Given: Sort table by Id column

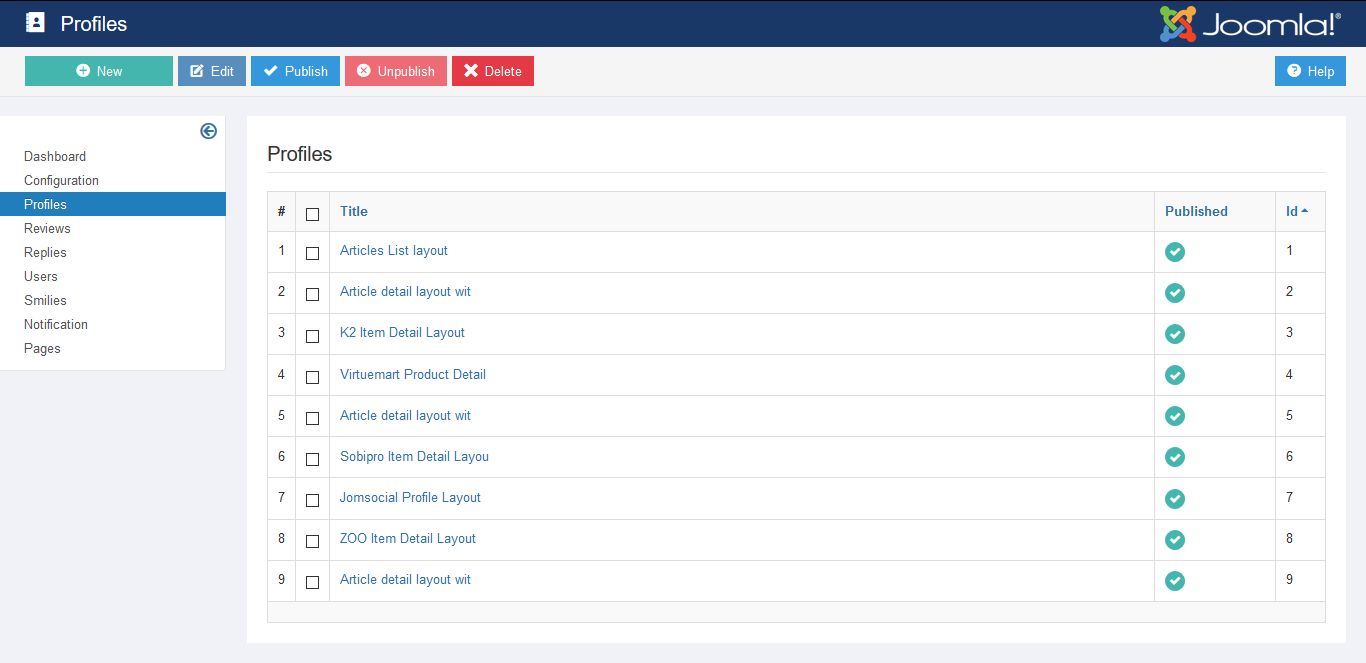Looking at the screenshot, I should click(x=1292, y=211).
